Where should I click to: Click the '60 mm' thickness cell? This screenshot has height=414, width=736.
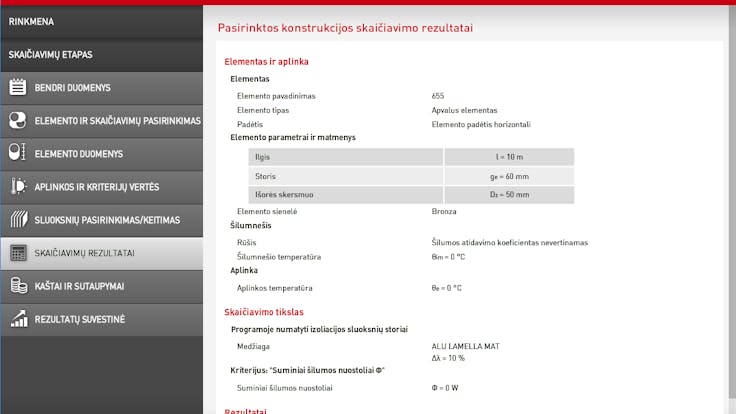click(x=509, y=176)
